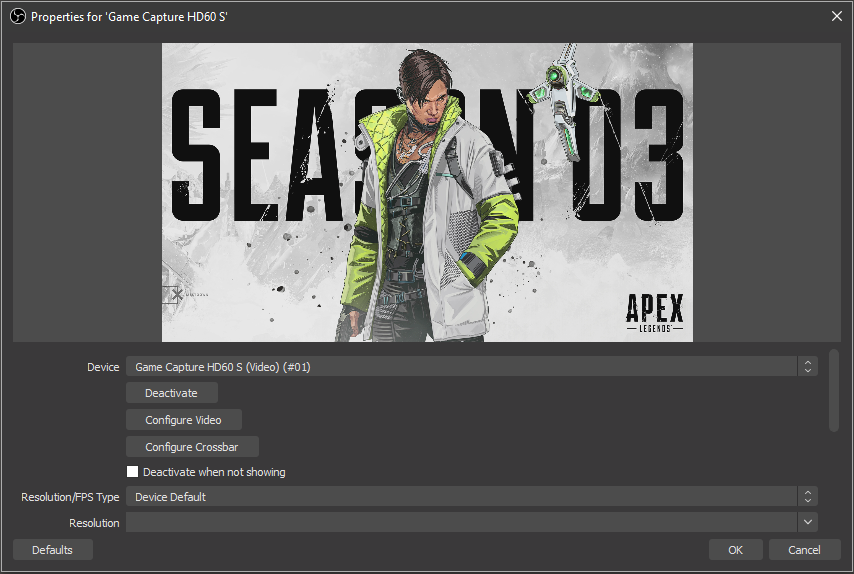The image size is (854, 574).
Task: Click the Deactivate button
Action: point(172,393)
